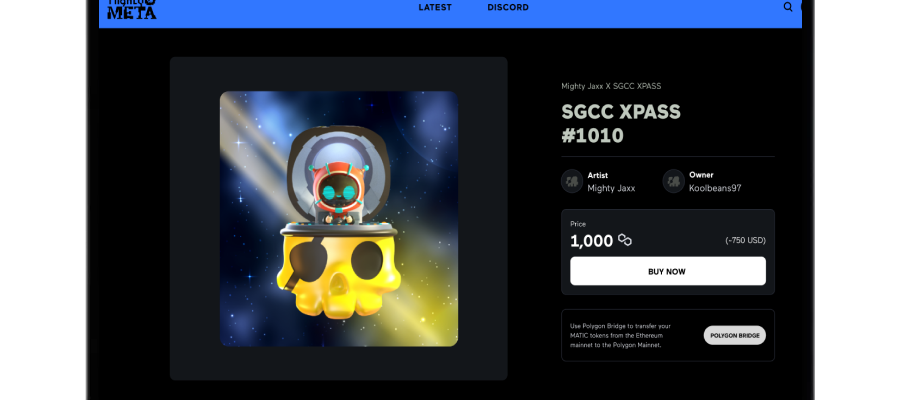
Task: Click the Price label
Action: [x=578, y=224]
